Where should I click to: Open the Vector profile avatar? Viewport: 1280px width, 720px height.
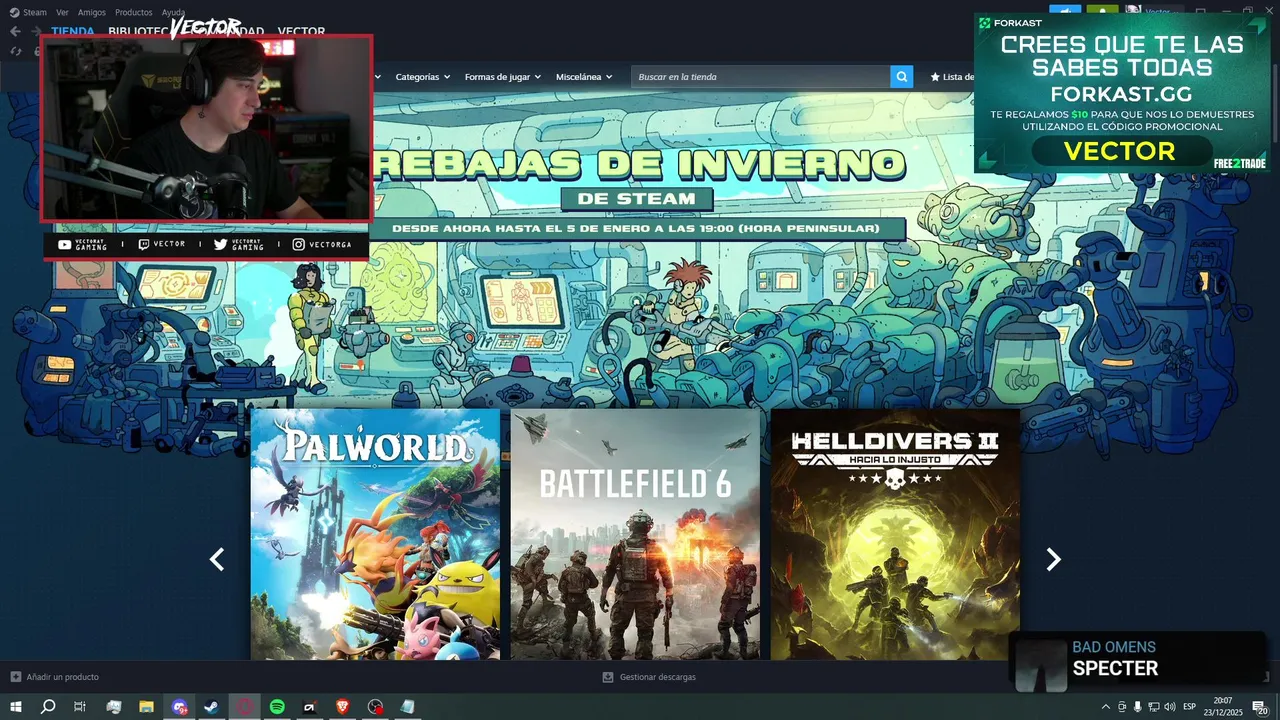[1133, 11]
